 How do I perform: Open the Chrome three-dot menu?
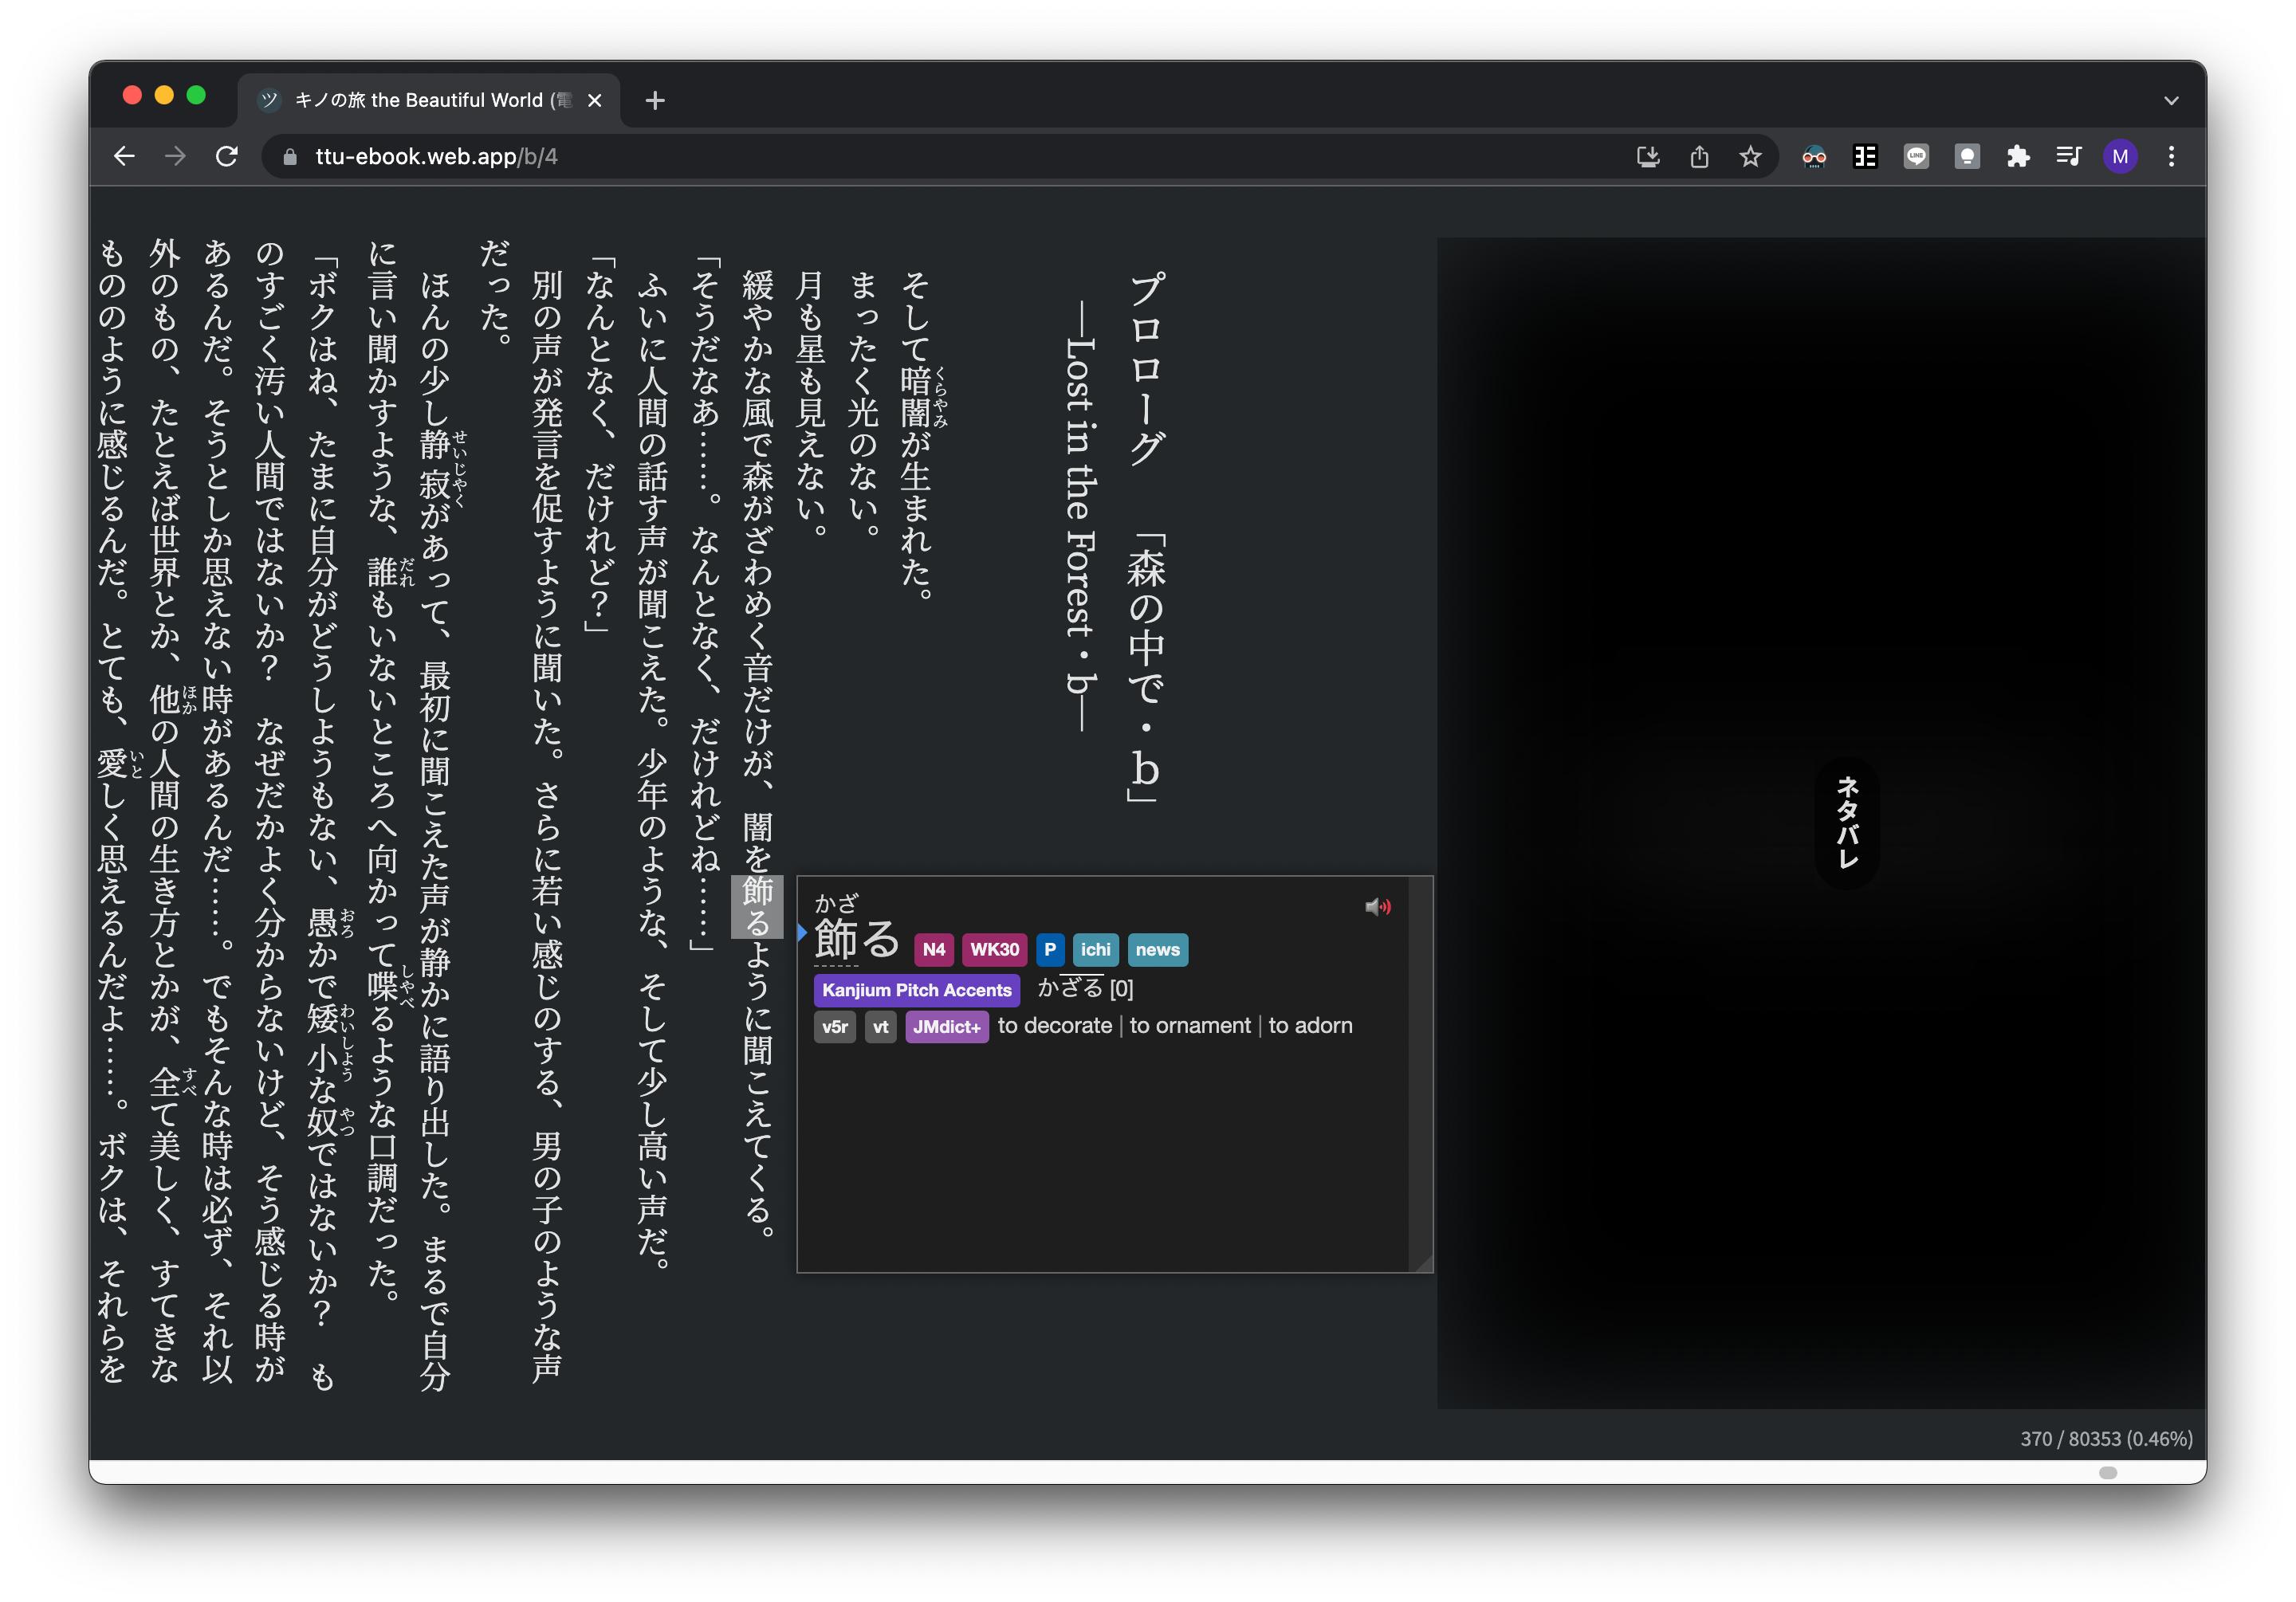[2171, 156]
